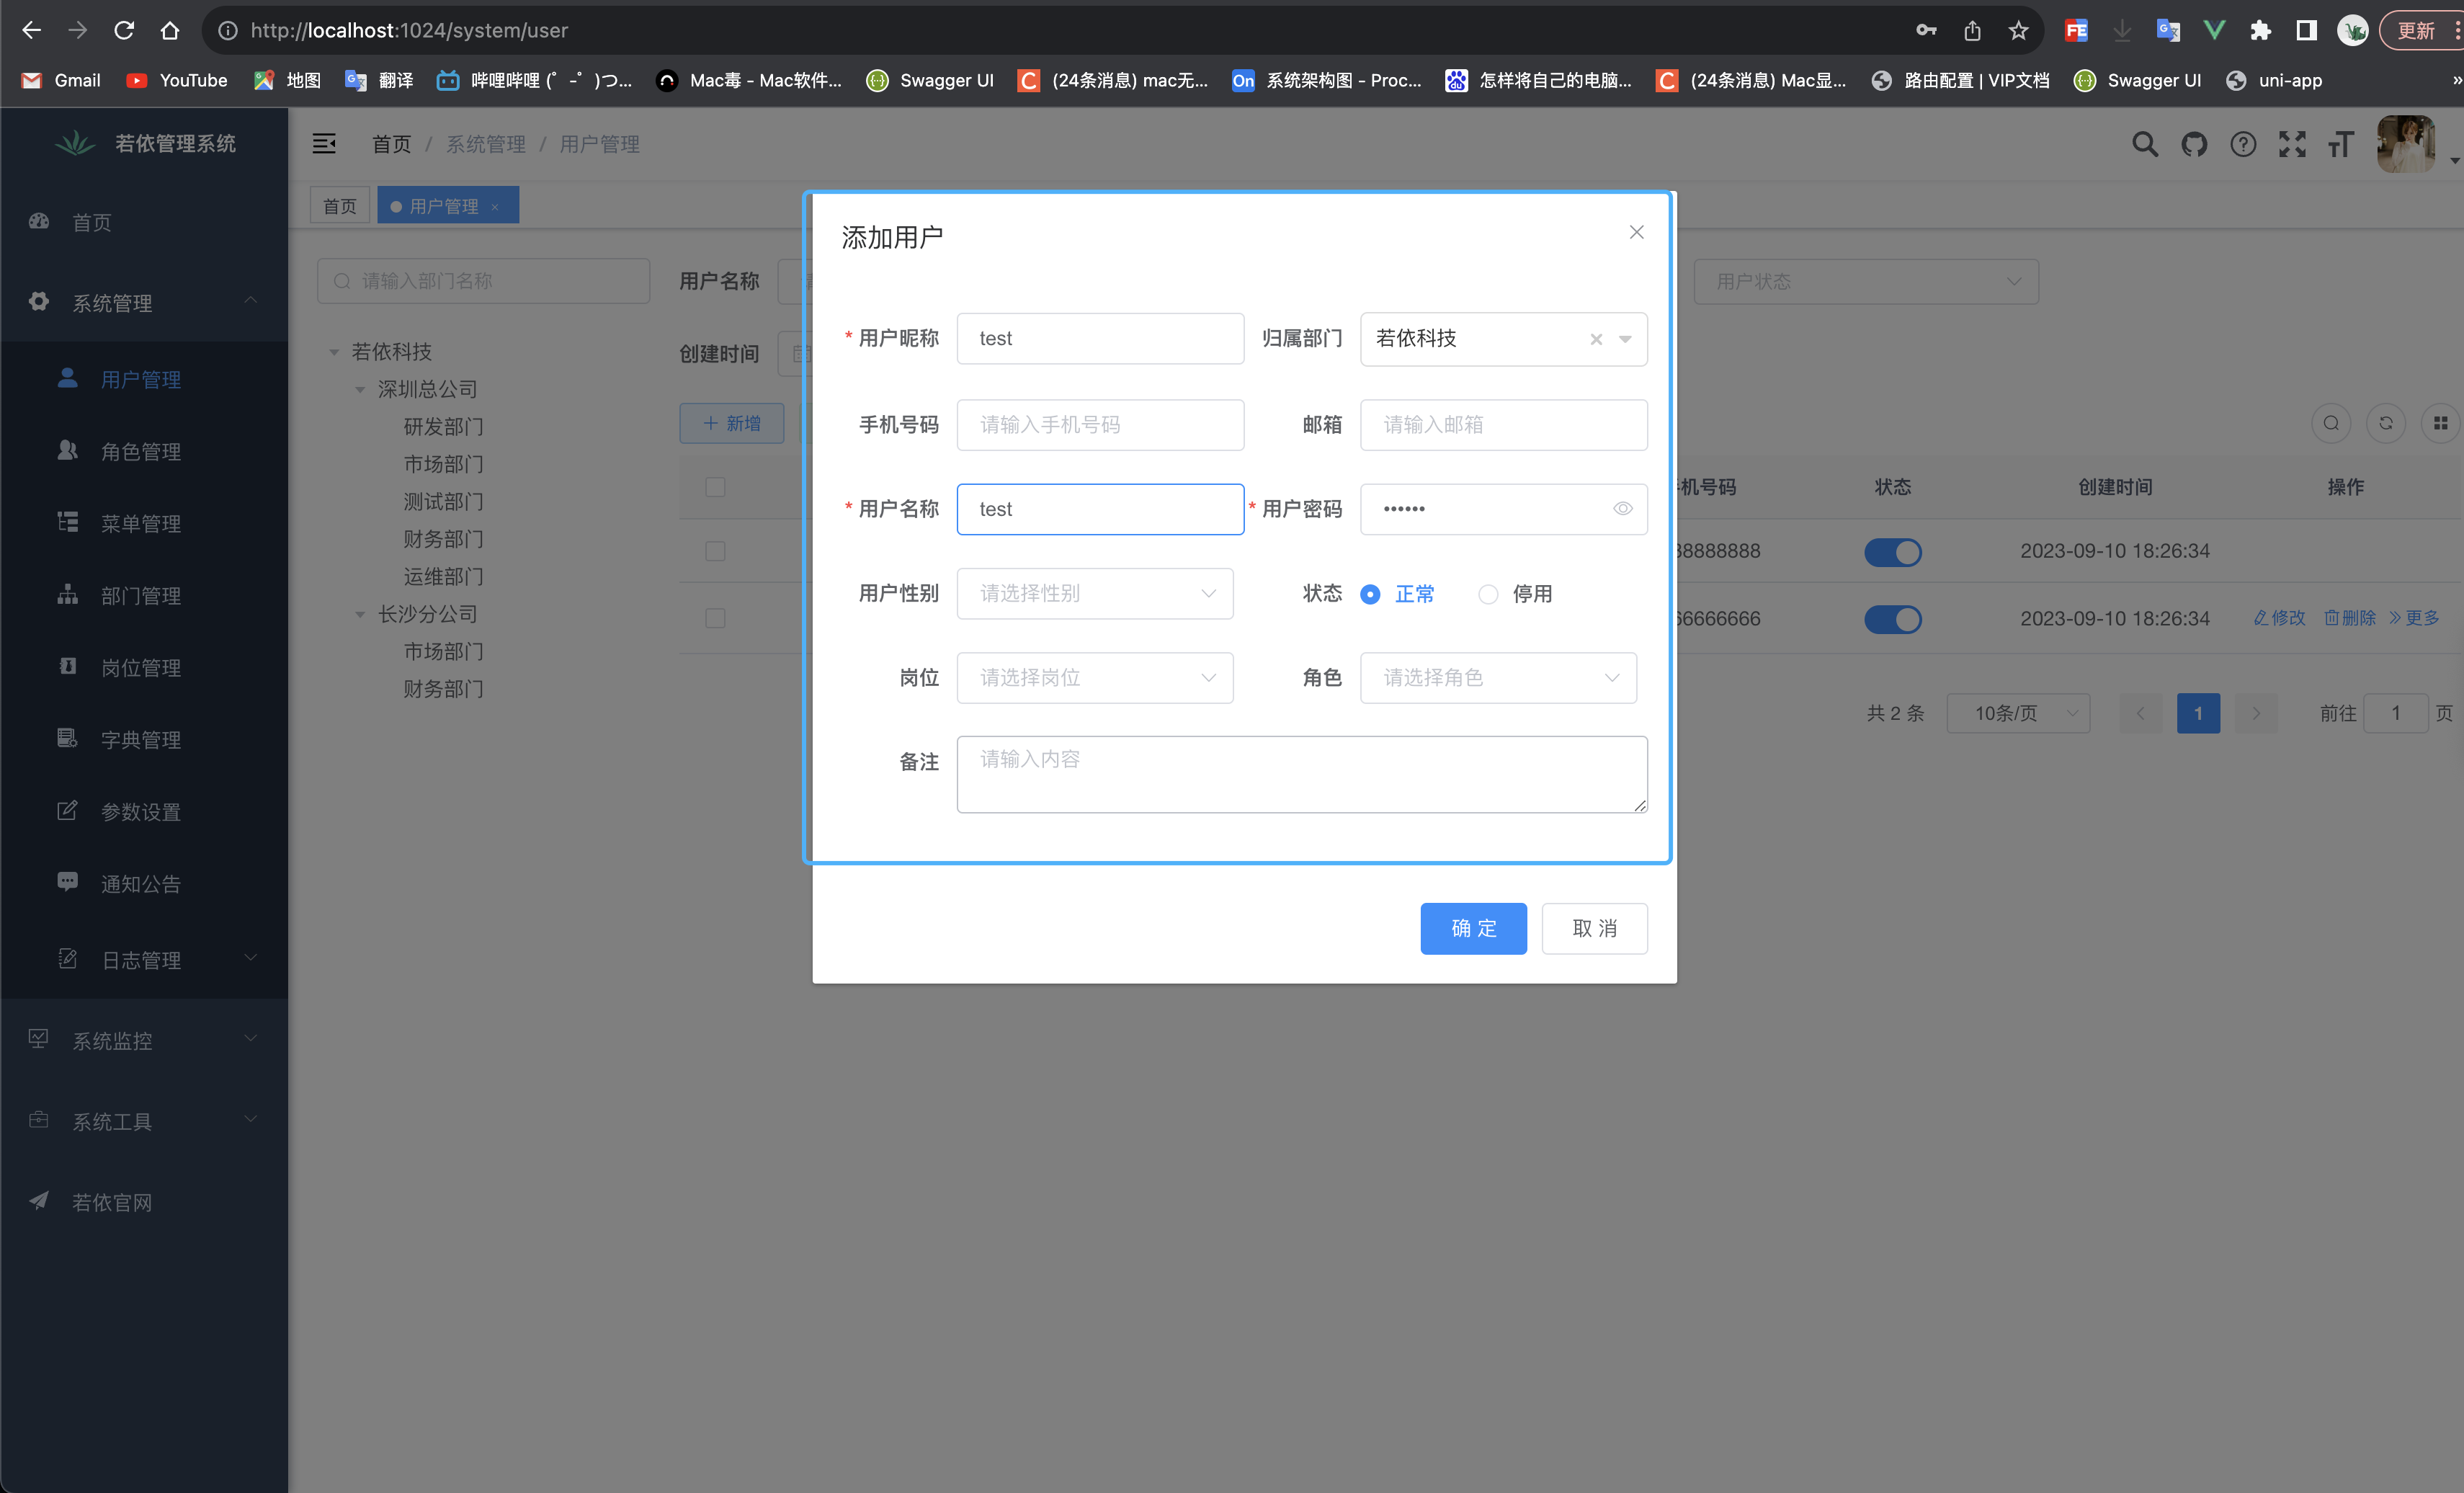Select the 停用 status radio button

(1488, 594)
